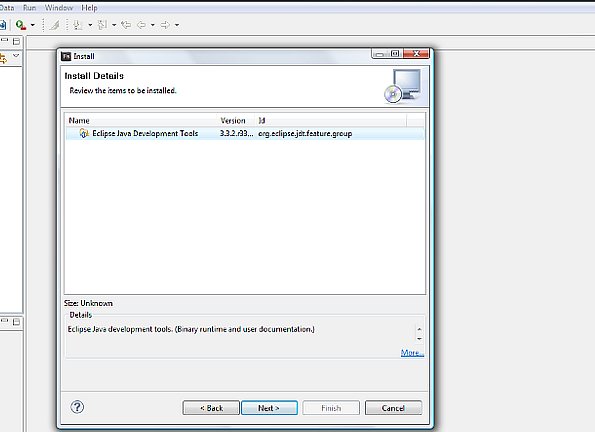Proceed with the Next > button
595x432 pixels.
pos(269,408)
